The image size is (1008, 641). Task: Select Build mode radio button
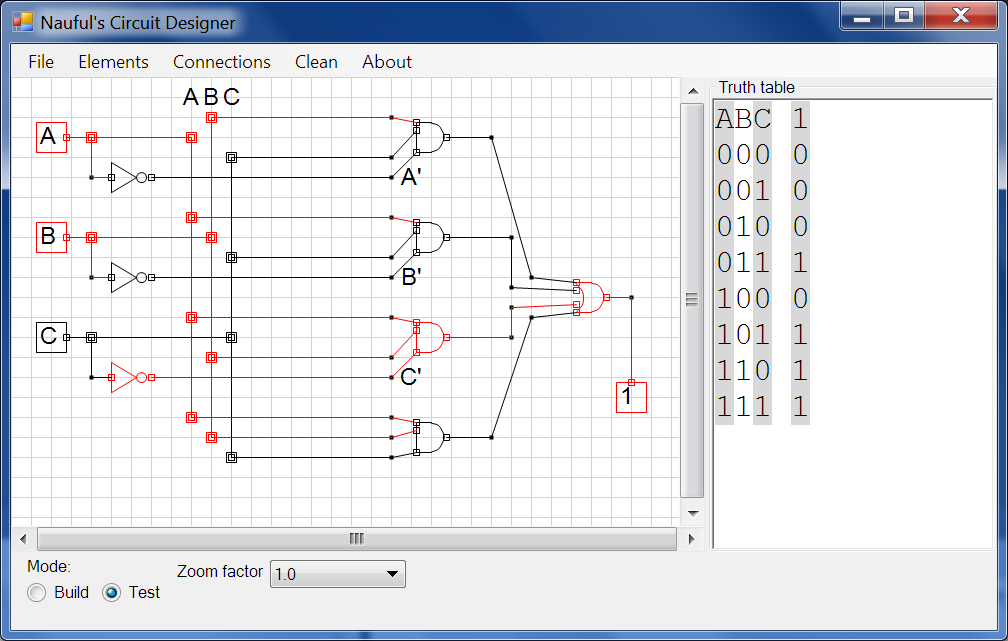click(37, 593)
